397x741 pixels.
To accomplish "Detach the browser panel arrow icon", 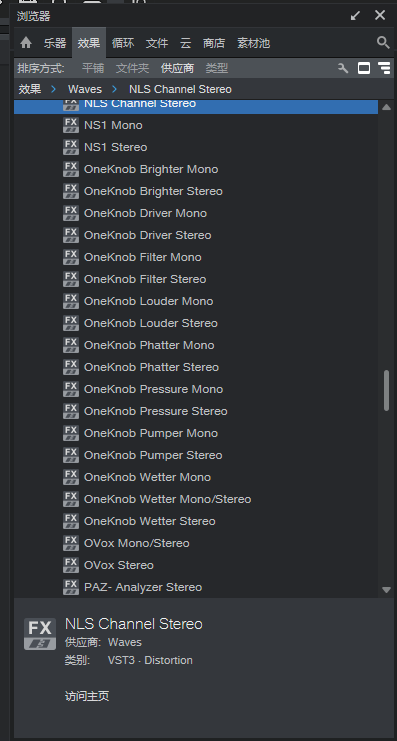I will point(355,16).
